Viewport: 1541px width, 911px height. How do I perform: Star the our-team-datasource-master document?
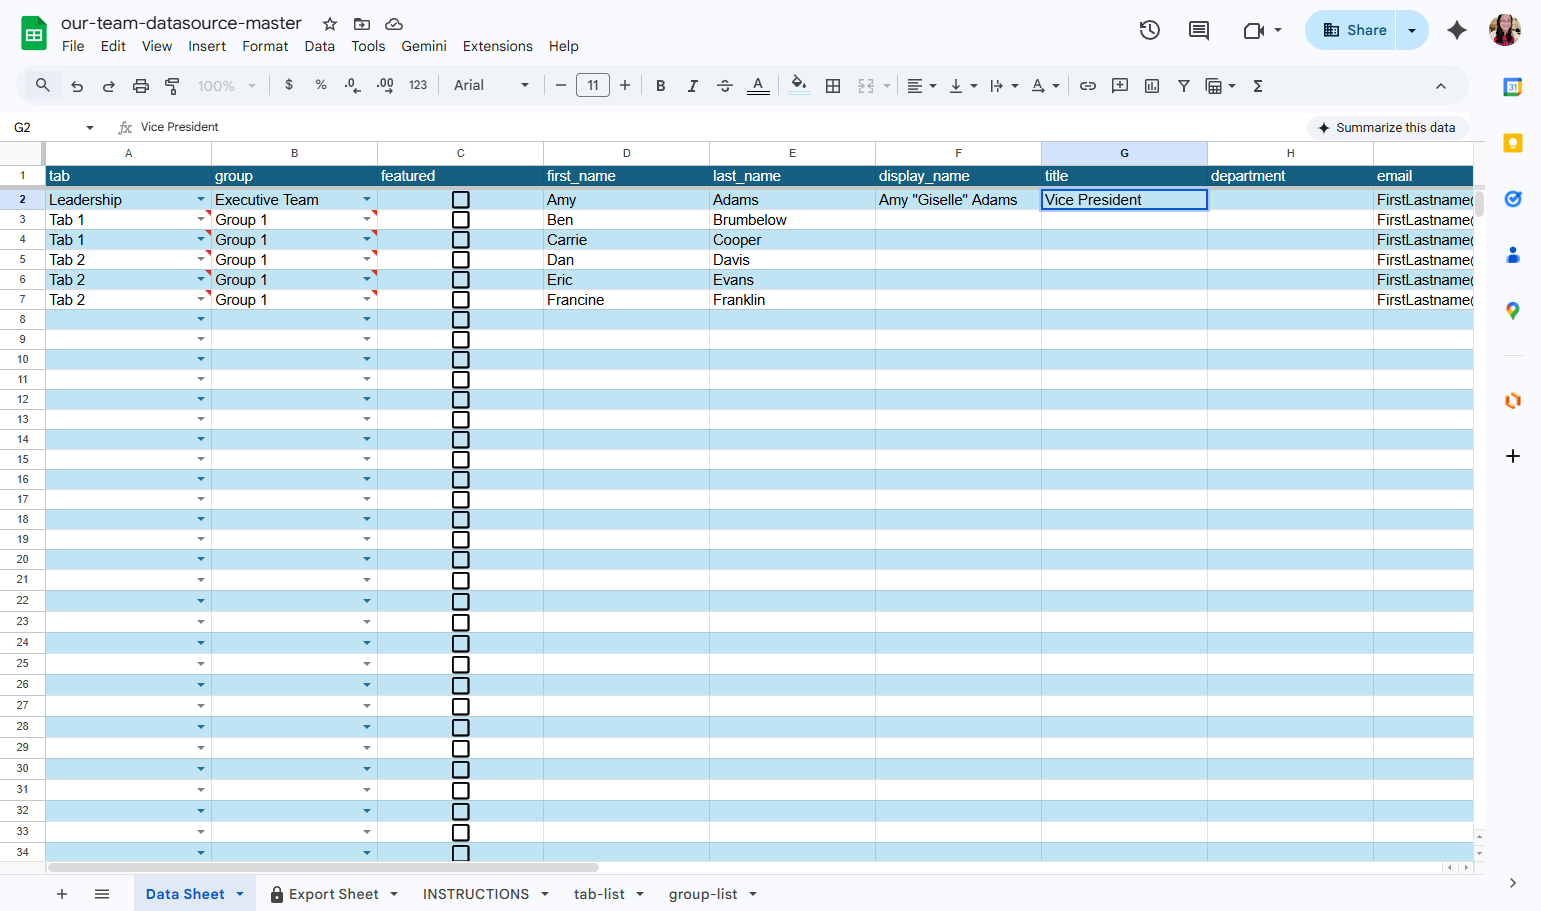330,24
